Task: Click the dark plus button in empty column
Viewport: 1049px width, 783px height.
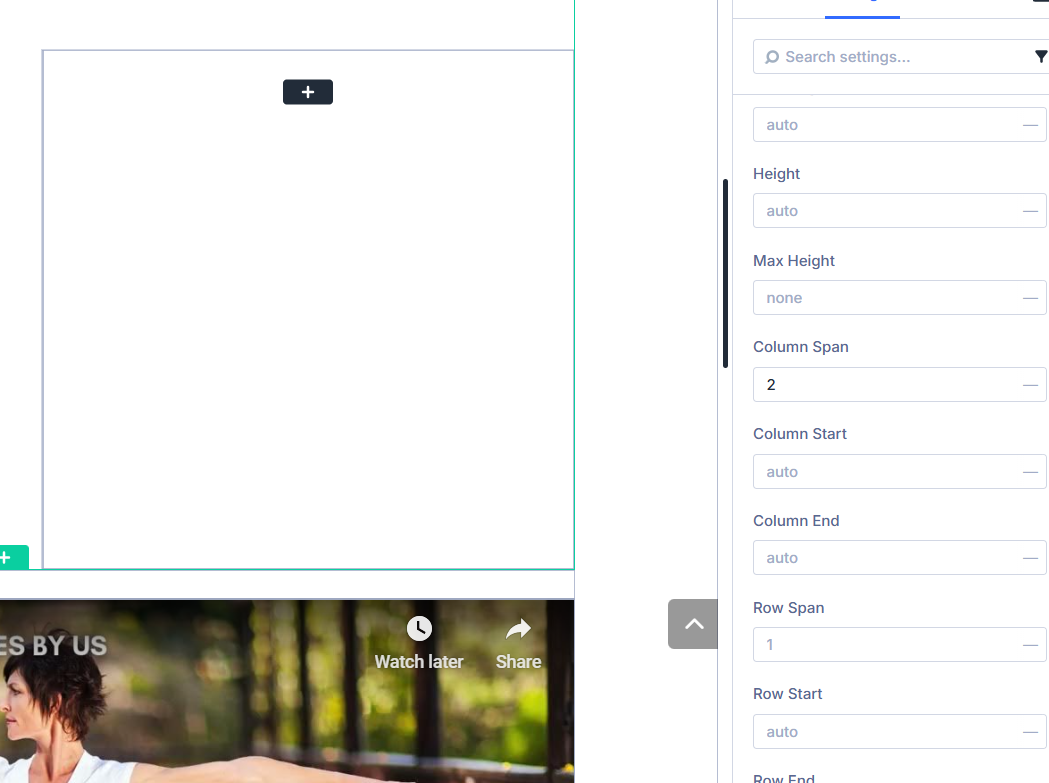Action: coord(307,92)
